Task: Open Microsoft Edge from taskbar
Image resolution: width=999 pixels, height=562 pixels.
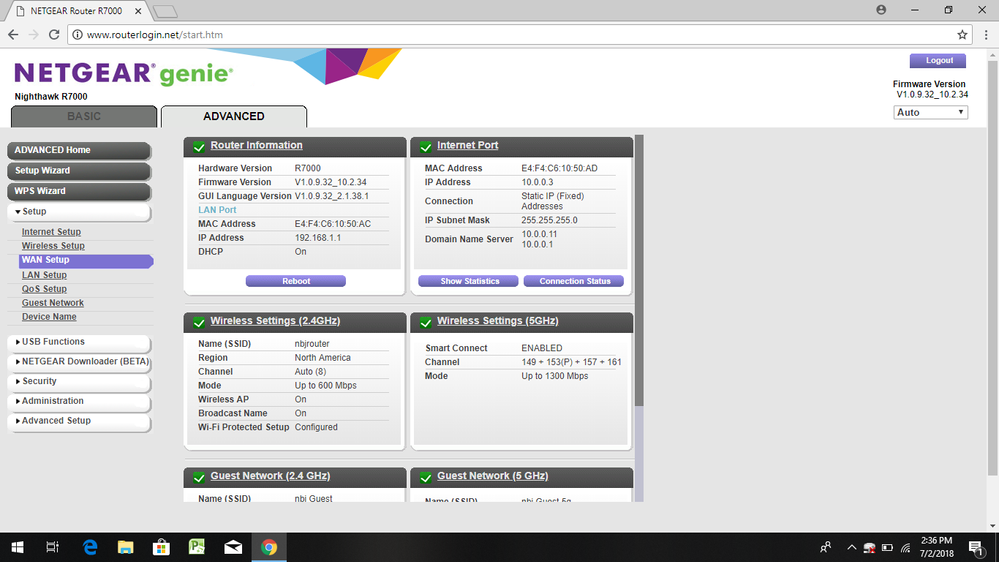Action: point(90,547)
